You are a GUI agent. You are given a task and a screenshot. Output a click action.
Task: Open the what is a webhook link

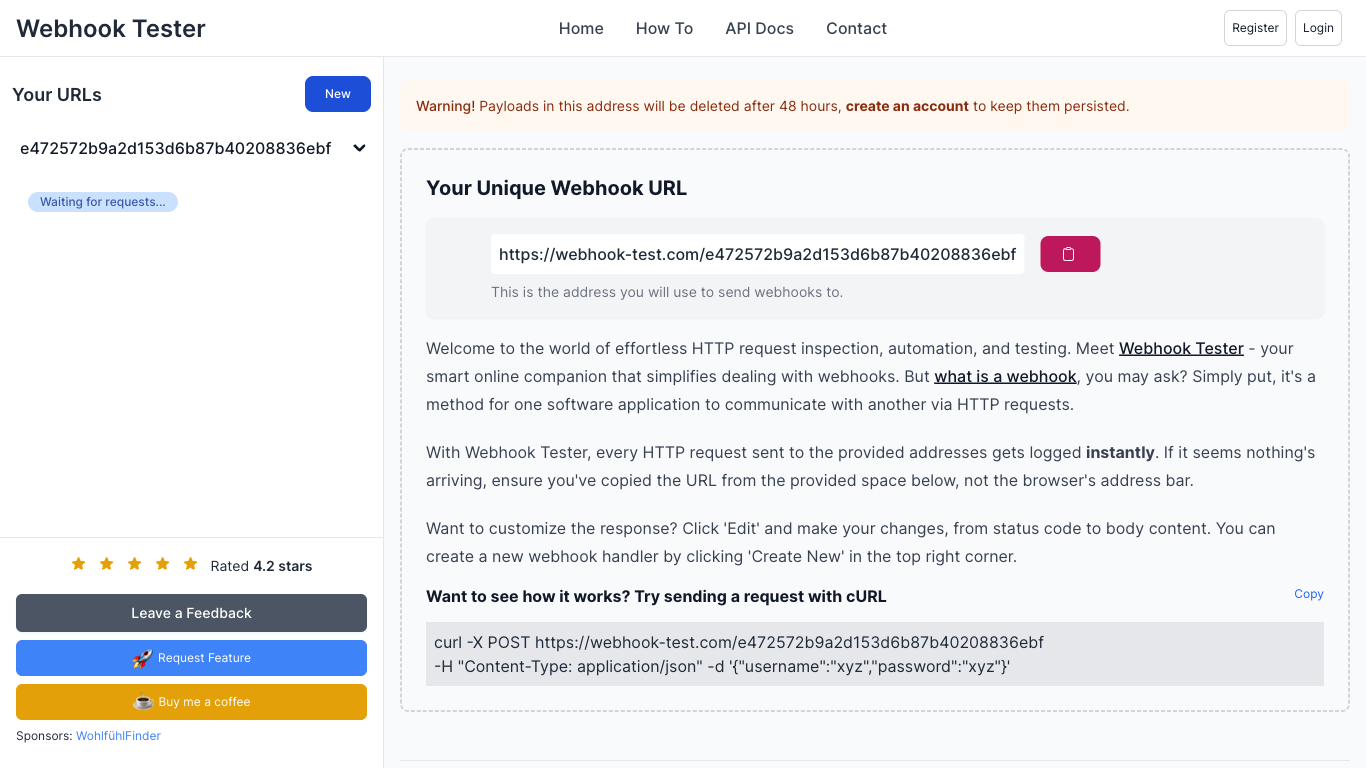[1005, 376]
